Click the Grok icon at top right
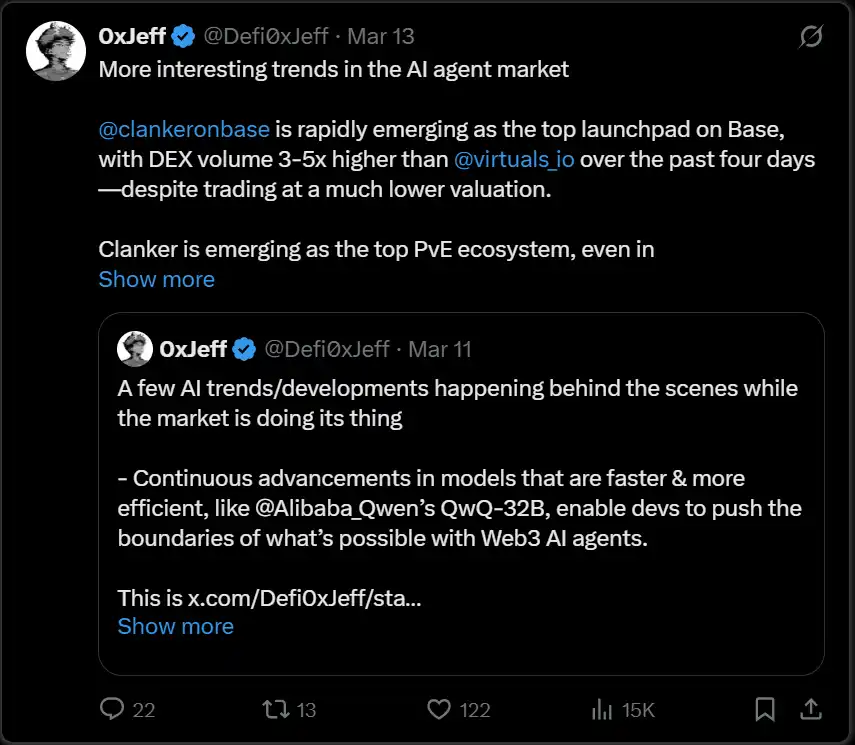 coord(811,37)
